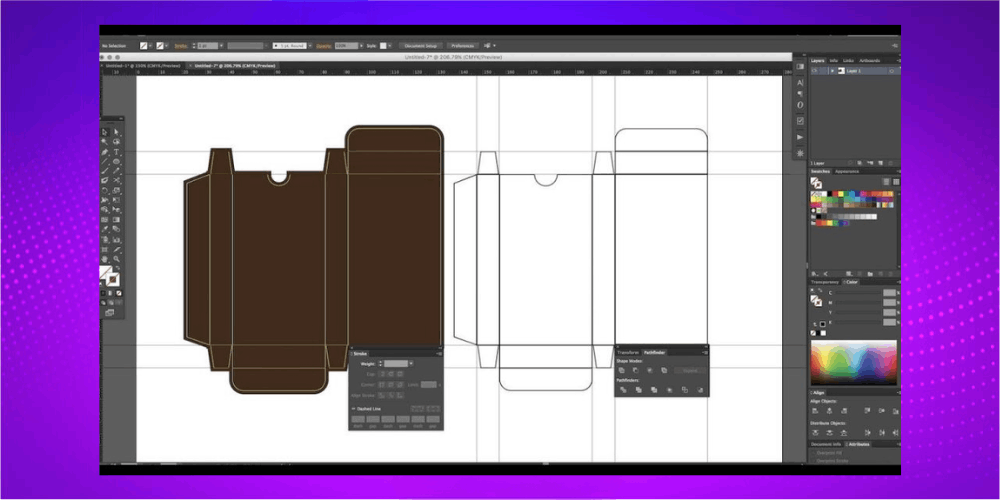Open the sunburst icon panel in dock
Image resolution: width=1000 pixels, height=500 pixels.
(800, 154)
